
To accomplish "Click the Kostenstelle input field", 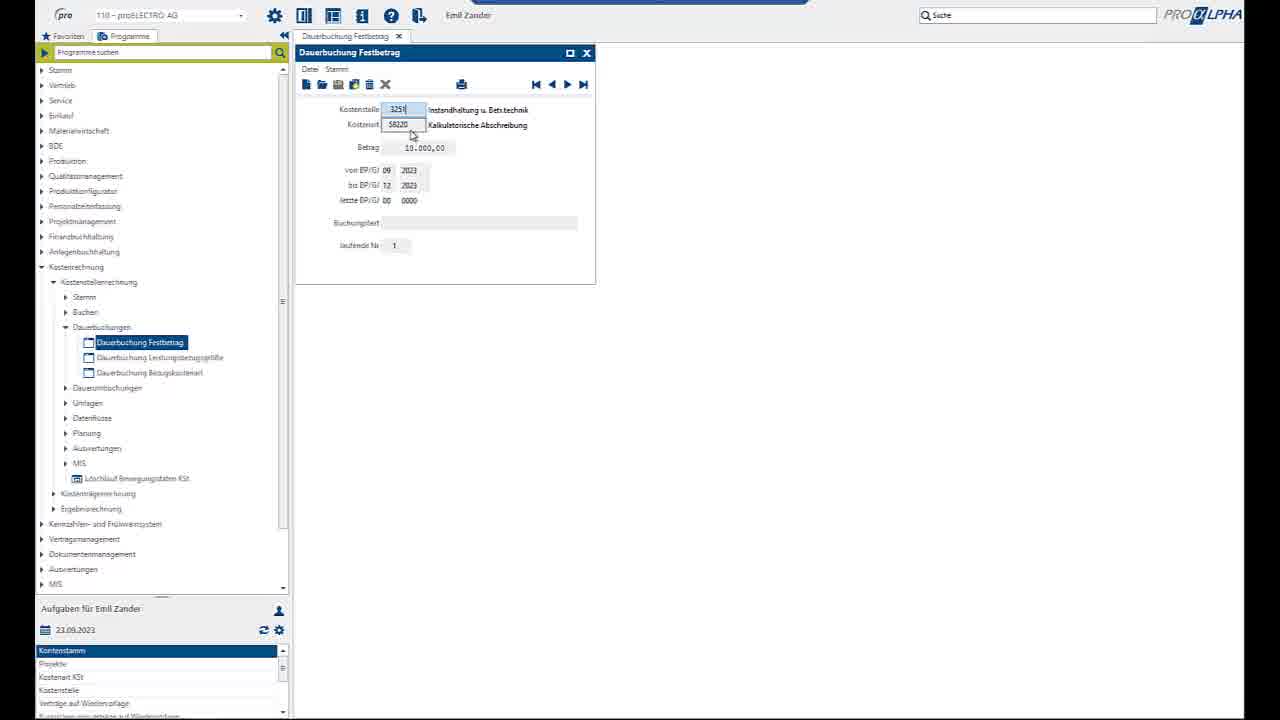I will click(404, 110).
